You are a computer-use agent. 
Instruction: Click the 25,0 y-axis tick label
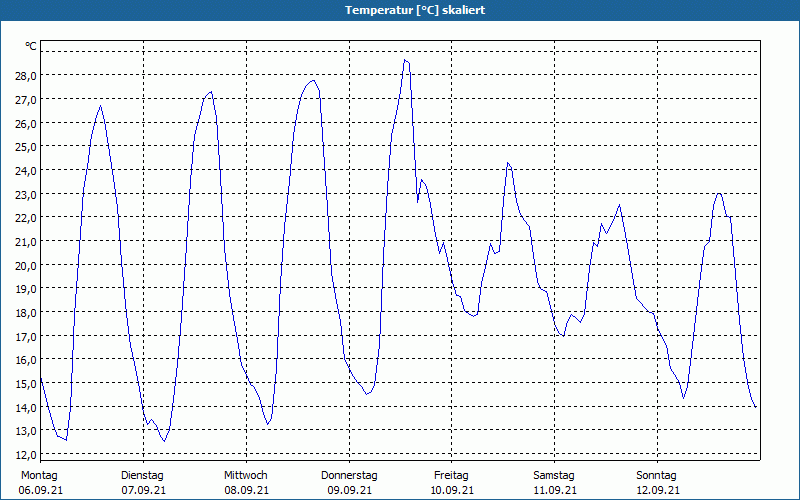coord(25,146)
